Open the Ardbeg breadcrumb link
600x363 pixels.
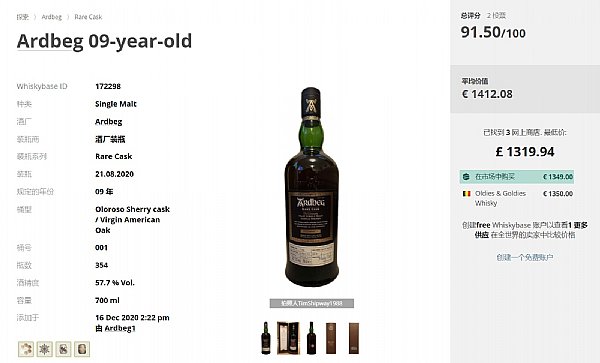tap(52, 17)
